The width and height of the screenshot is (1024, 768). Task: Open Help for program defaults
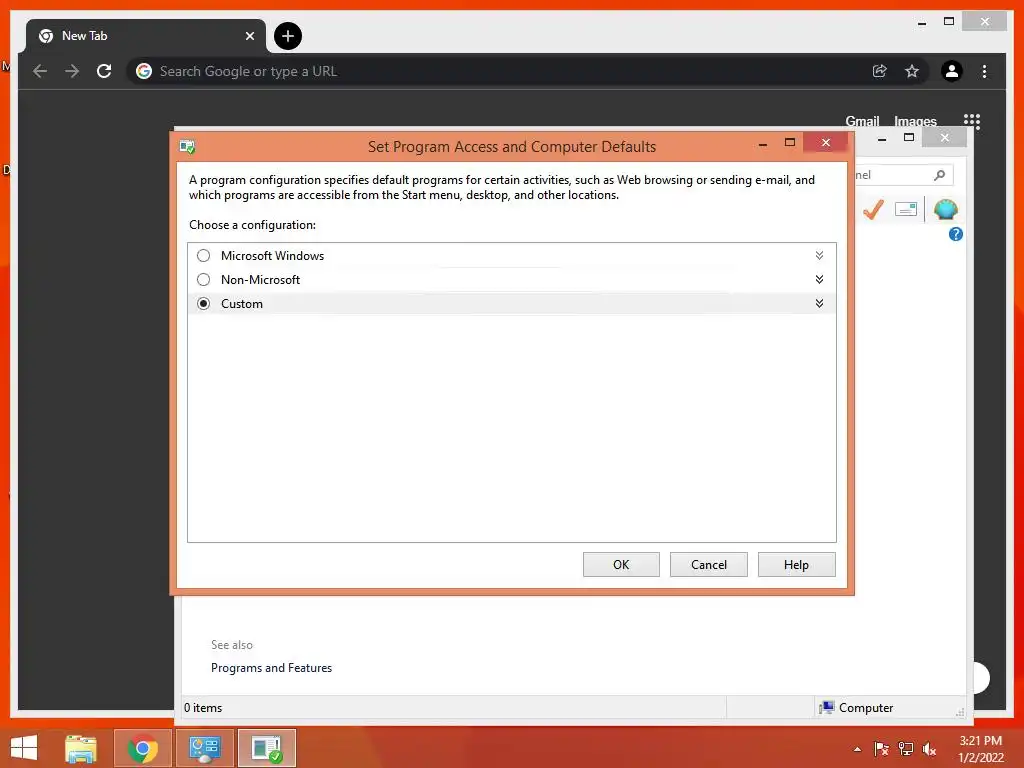click(796, 565)
